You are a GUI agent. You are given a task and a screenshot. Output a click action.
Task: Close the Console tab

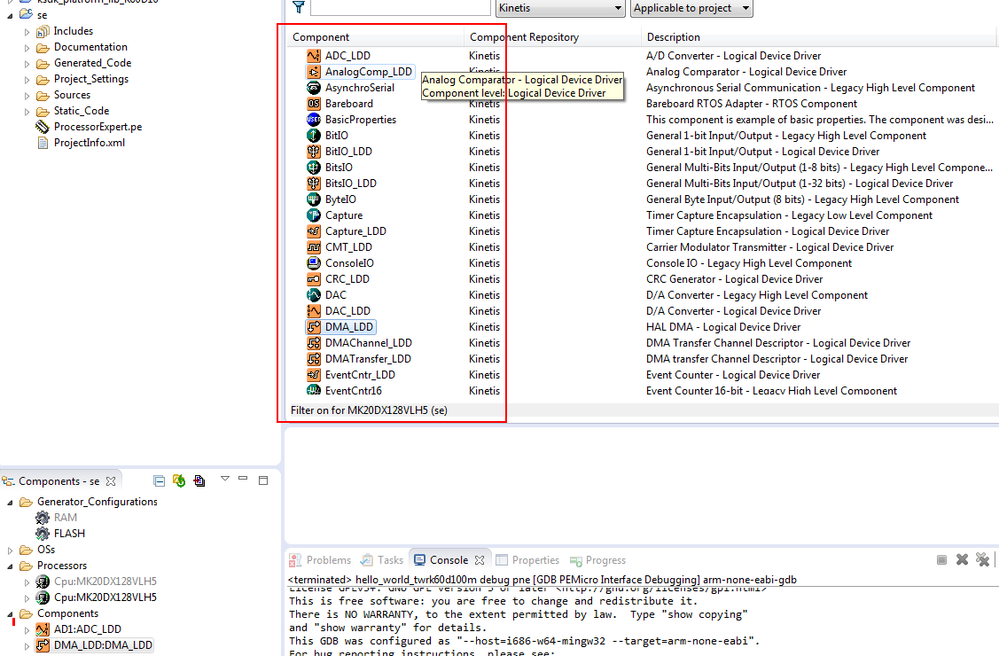pyautogui.click(x=480, y=560)
